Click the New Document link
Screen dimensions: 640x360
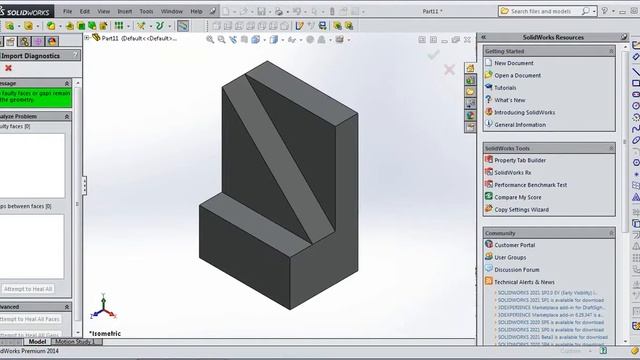[513, 63]
